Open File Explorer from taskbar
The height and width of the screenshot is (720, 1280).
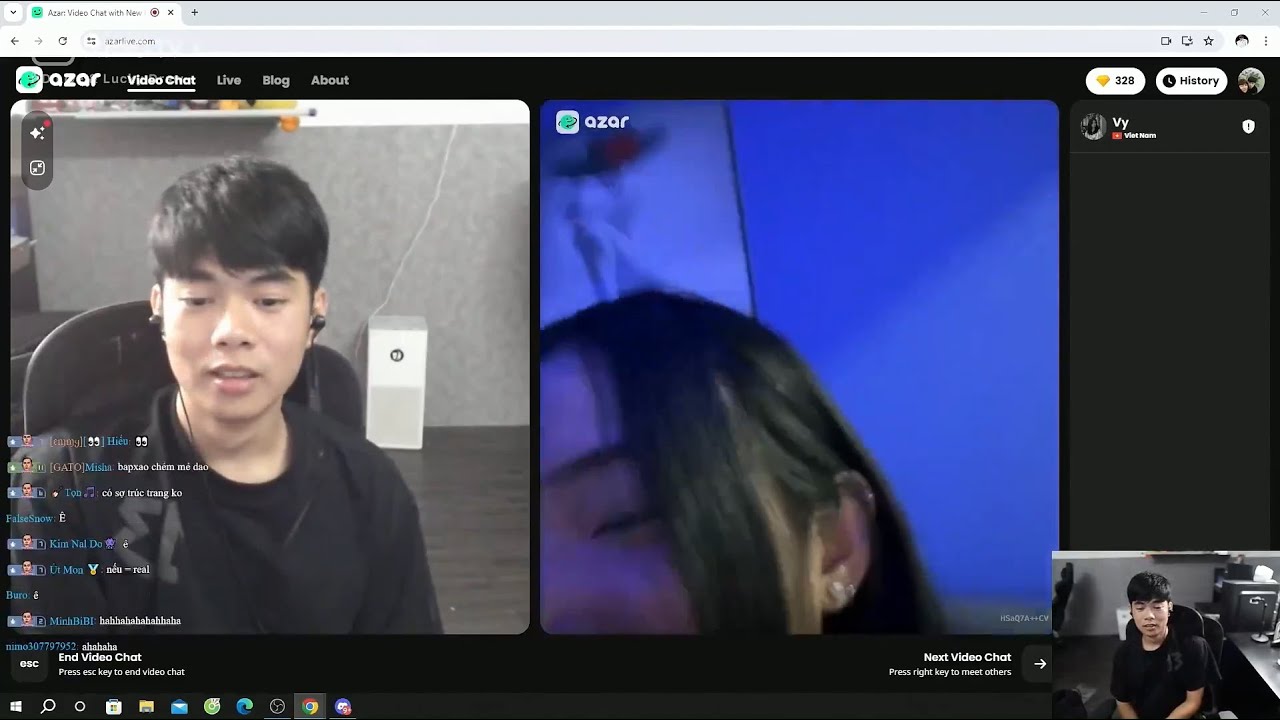click(146, 707)
